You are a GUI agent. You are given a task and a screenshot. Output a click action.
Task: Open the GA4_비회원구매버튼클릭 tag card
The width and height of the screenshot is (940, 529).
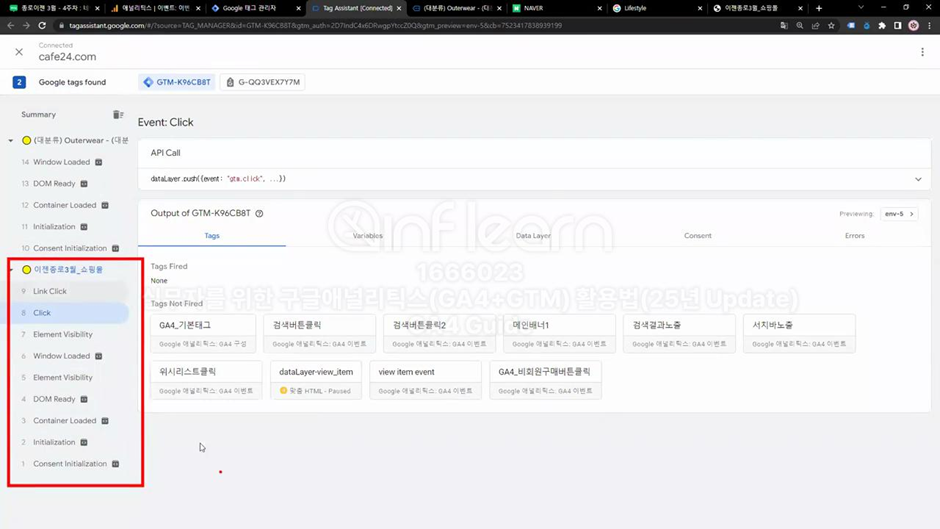click(x=546, y=380)
